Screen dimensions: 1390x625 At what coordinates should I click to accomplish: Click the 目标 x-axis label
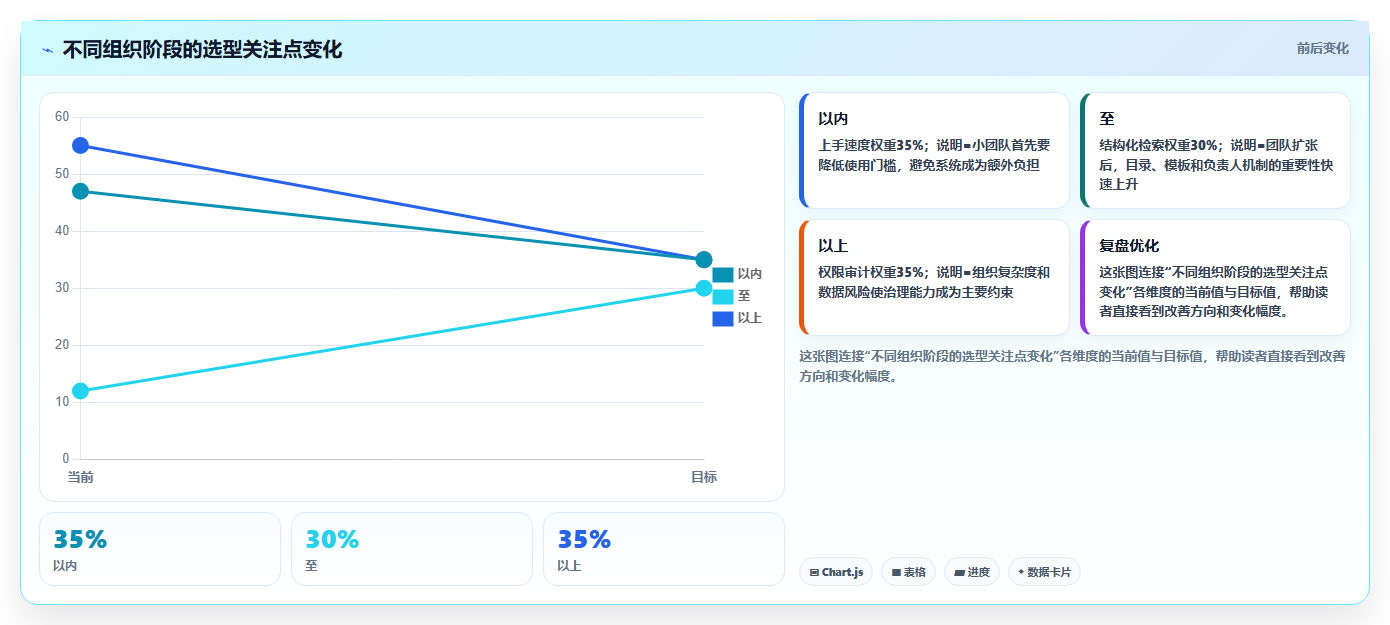(x=704, y=477)
